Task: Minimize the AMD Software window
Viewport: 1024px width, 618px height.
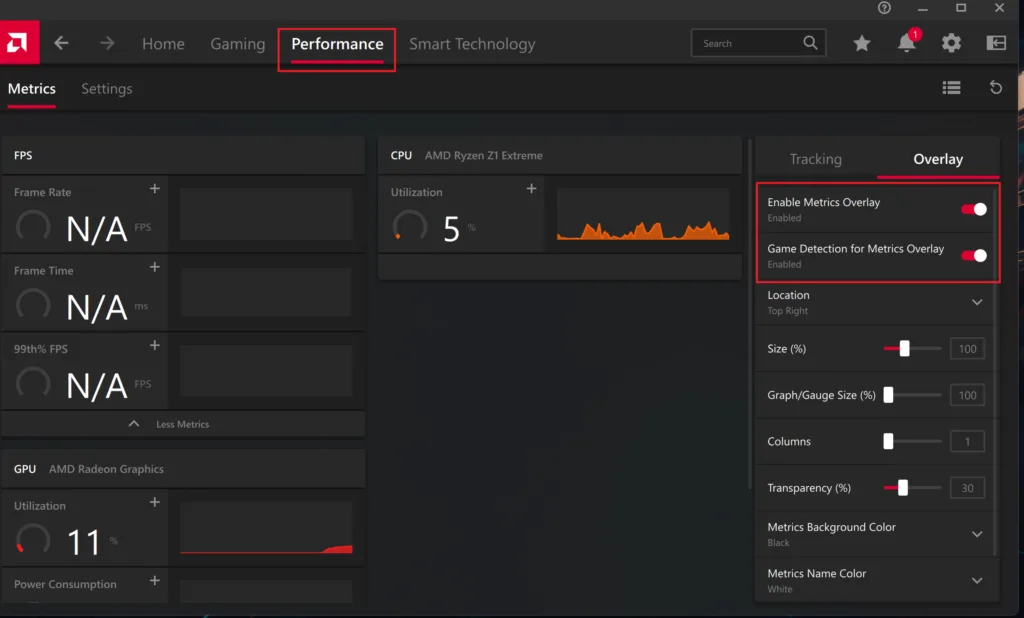Action: point(922,8)
